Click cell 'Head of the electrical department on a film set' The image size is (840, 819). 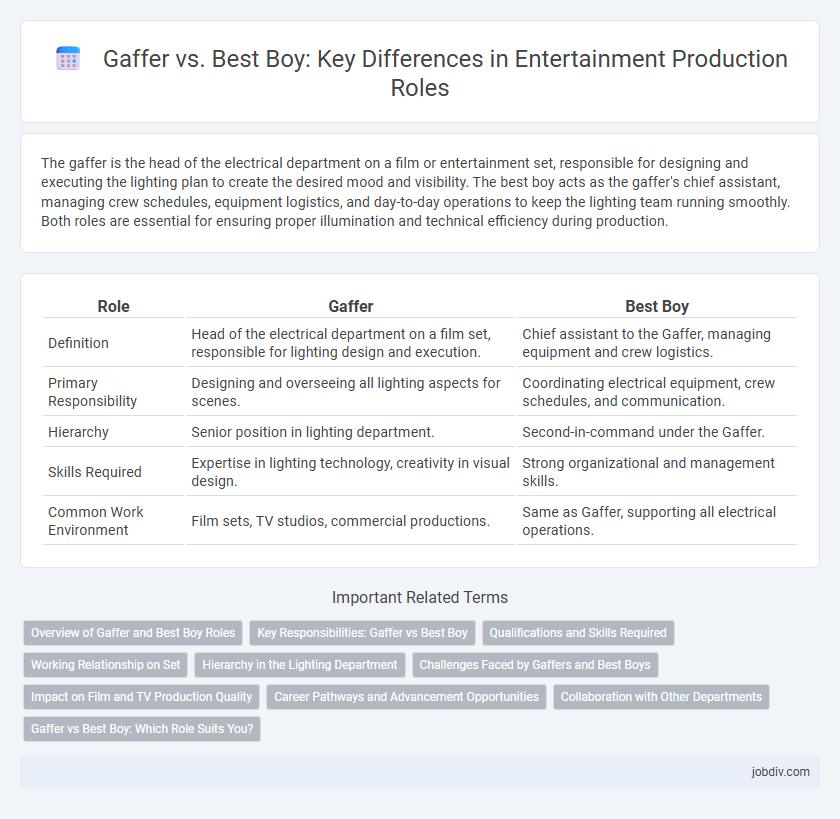pos(350,343)
